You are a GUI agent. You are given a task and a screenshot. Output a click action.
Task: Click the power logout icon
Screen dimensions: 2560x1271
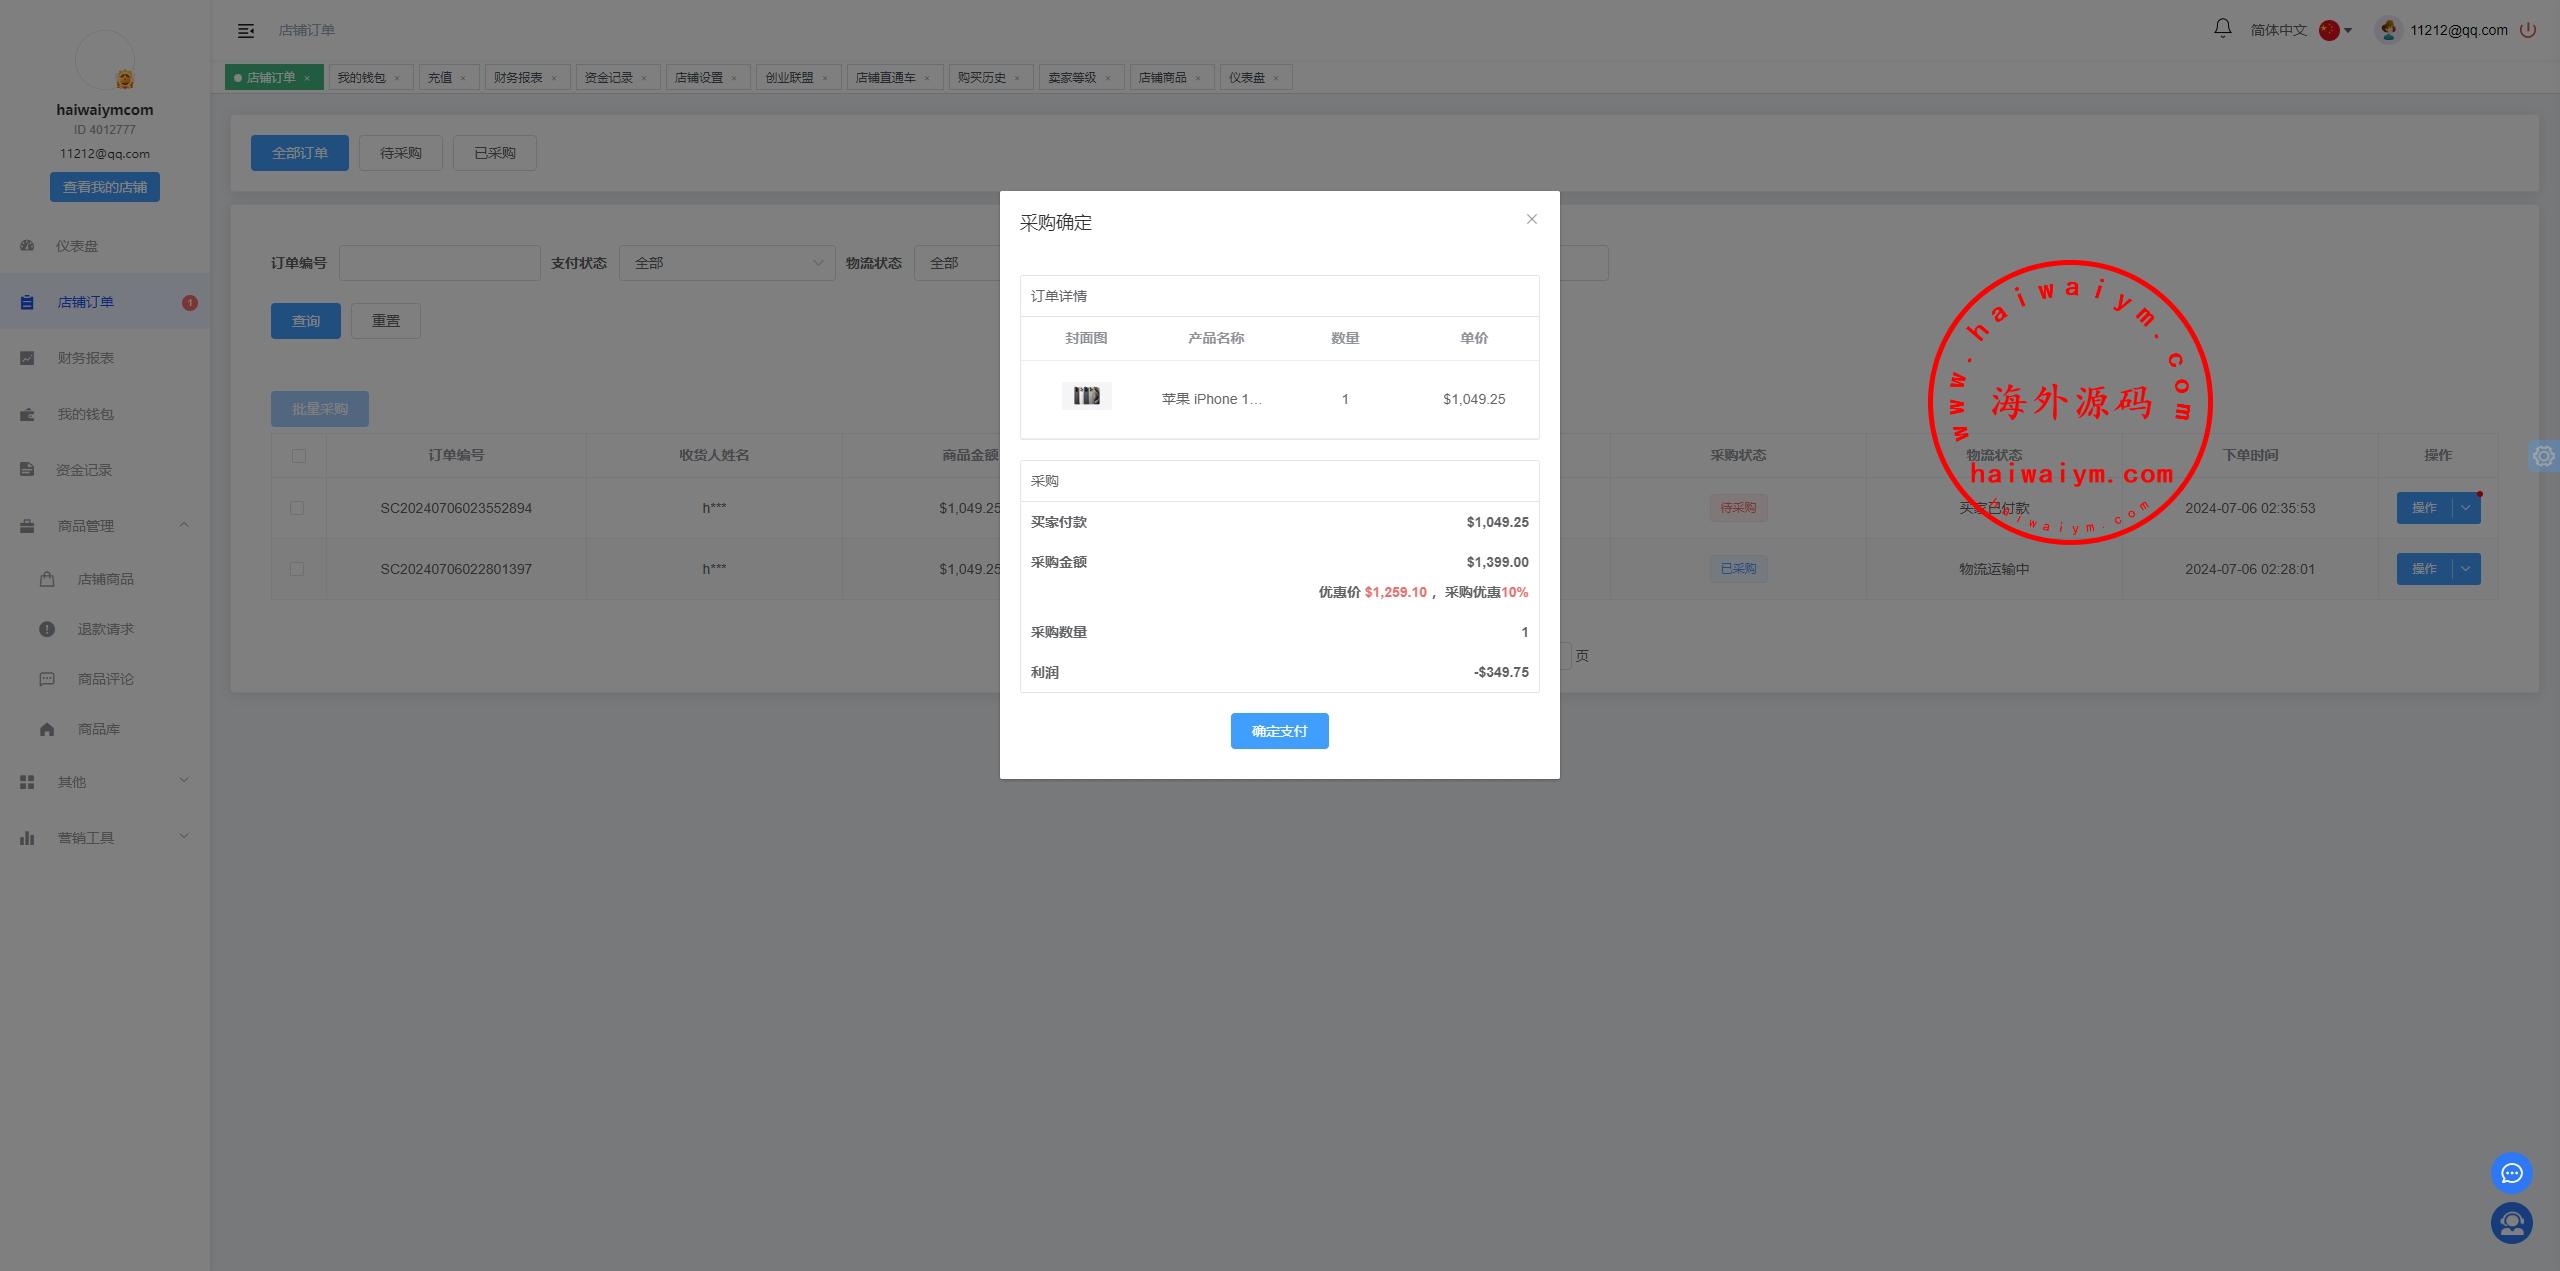[2528, 30]
